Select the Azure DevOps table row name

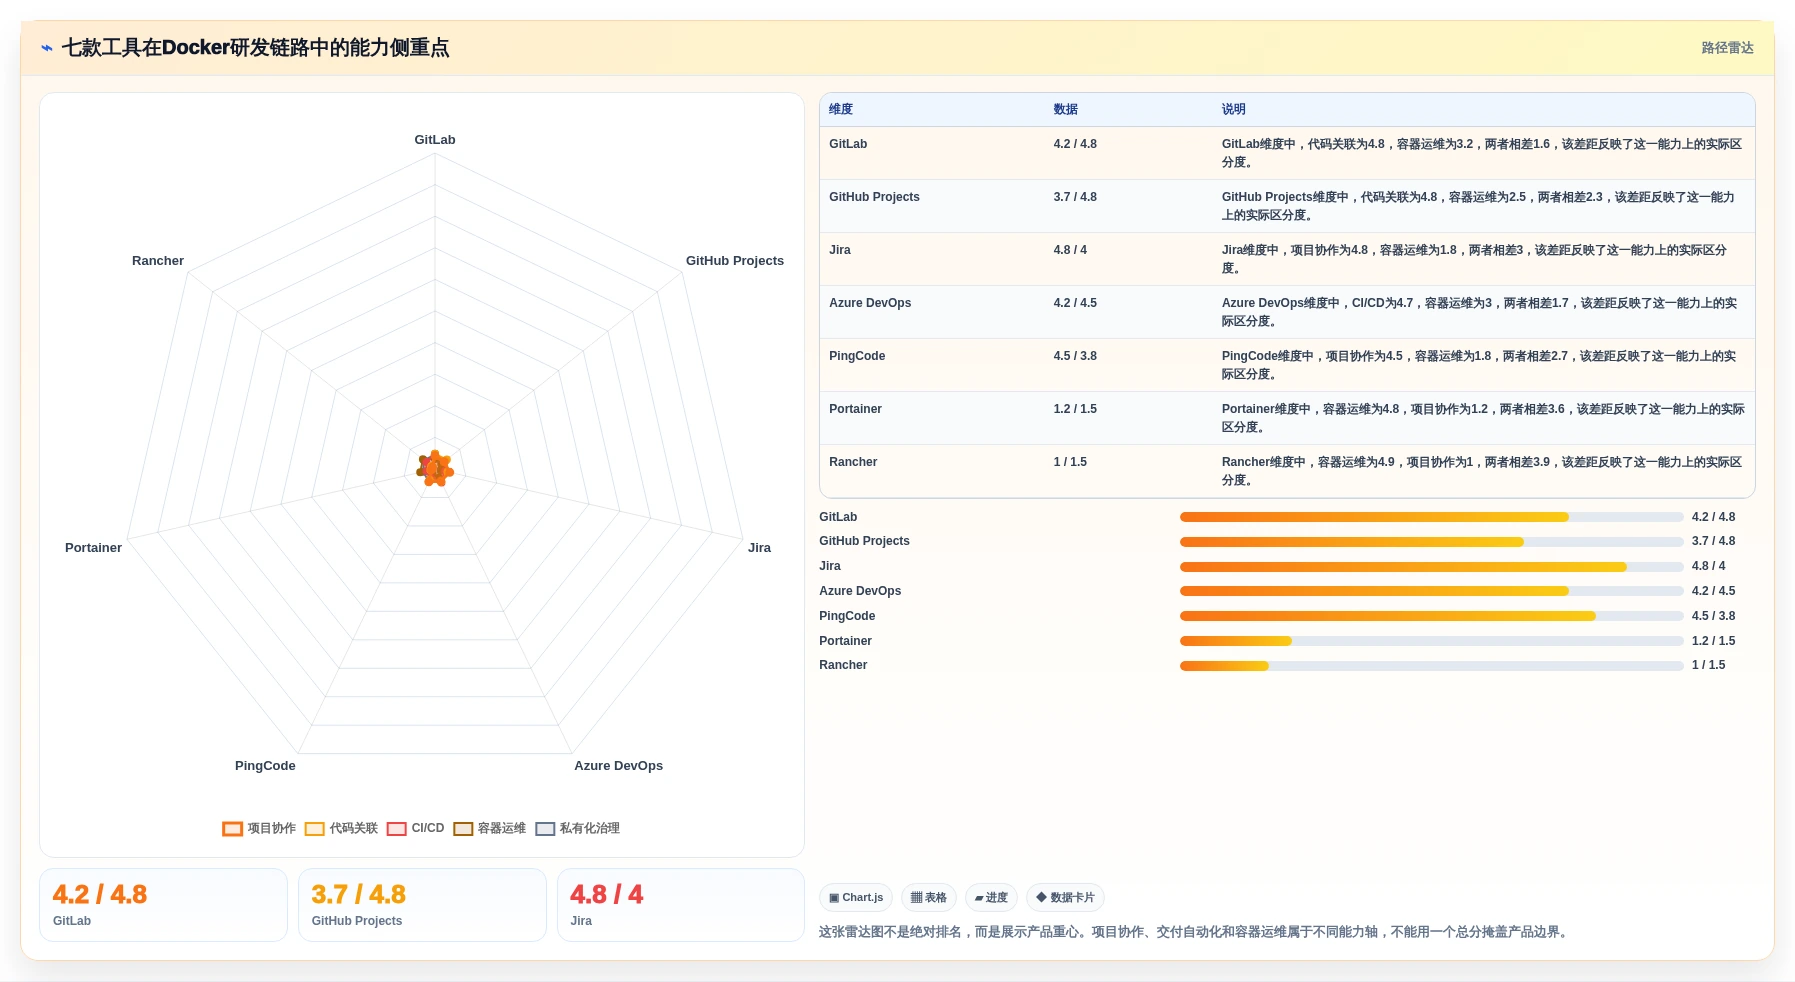click(x=870, y=303)
